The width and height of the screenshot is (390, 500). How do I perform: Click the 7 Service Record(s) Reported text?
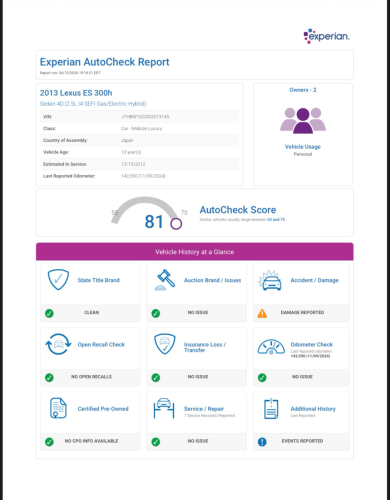point(209,416)
